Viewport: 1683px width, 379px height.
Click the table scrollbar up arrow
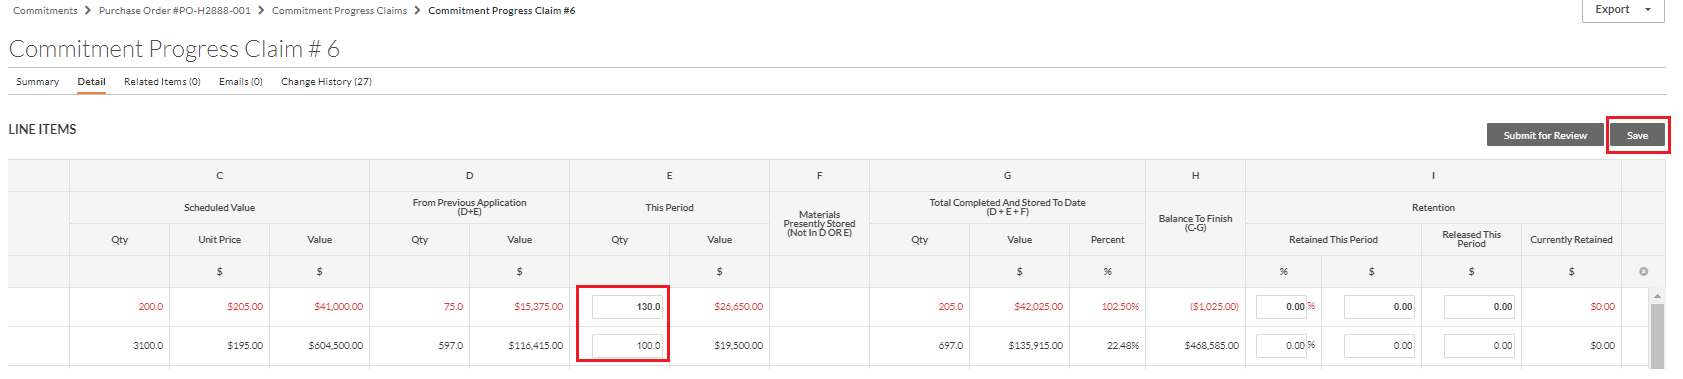(x=1657, y=296)
